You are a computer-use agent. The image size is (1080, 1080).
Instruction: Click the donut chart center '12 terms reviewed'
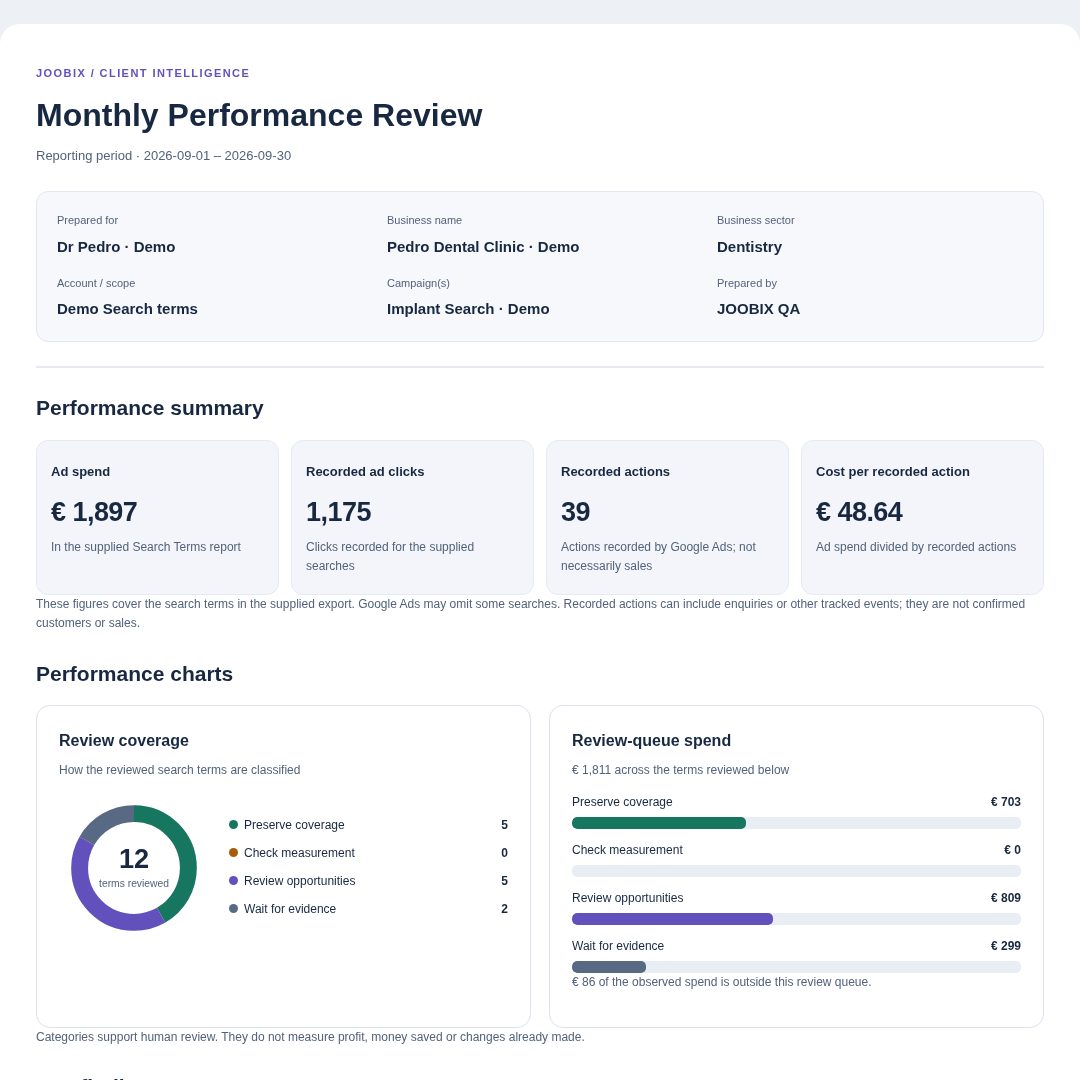pyautogui.click(x=134, y=868)
